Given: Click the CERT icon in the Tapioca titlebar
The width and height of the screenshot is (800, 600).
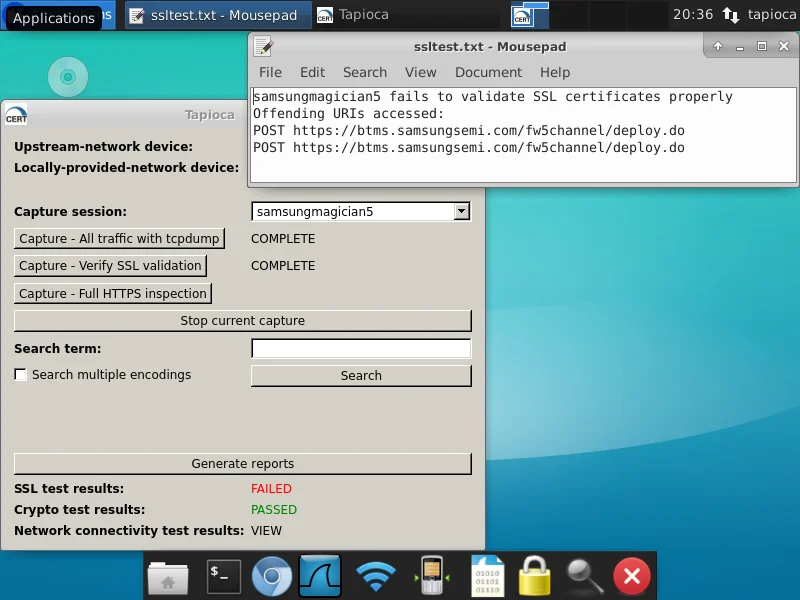Looking at the screenshot, I should [x=16, y=115].
